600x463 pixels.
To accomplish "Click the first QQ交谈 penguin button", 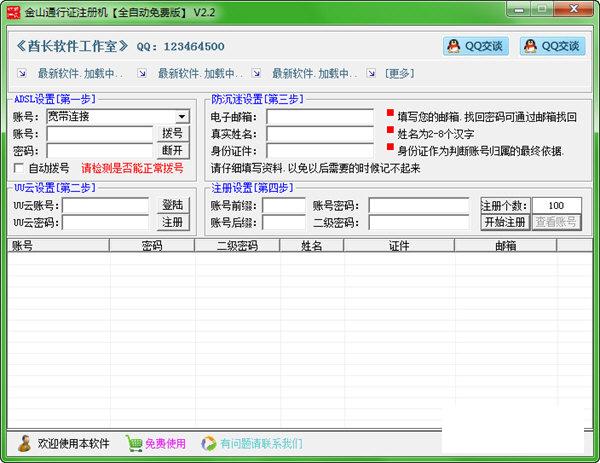I will 474,46.
